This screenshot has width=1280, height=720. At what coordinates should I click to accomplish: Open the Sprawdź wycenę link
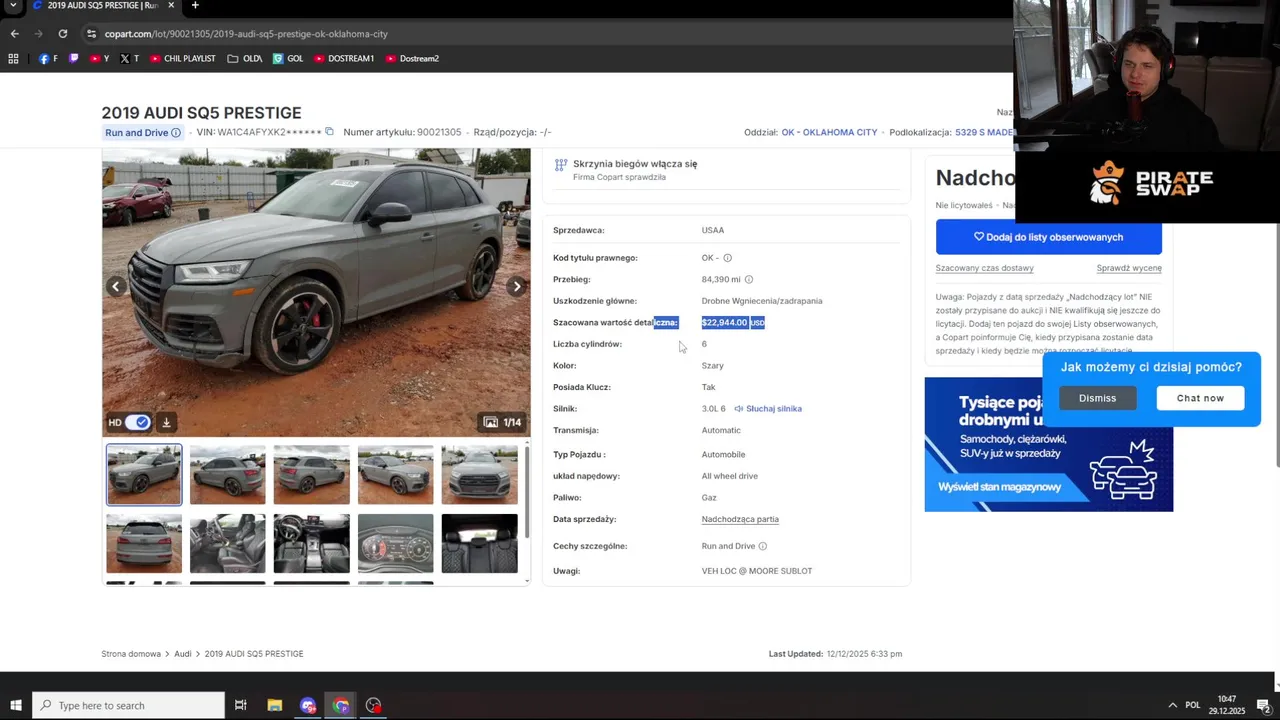[1129, 268]
